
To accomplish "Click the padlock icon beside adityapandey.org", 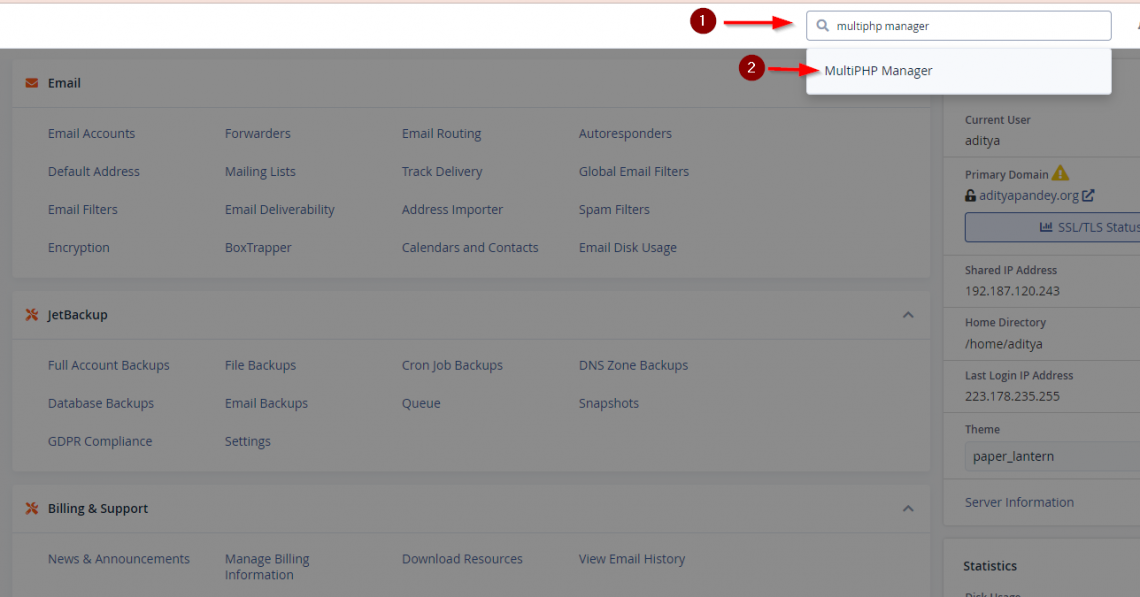I will point(969,195).
